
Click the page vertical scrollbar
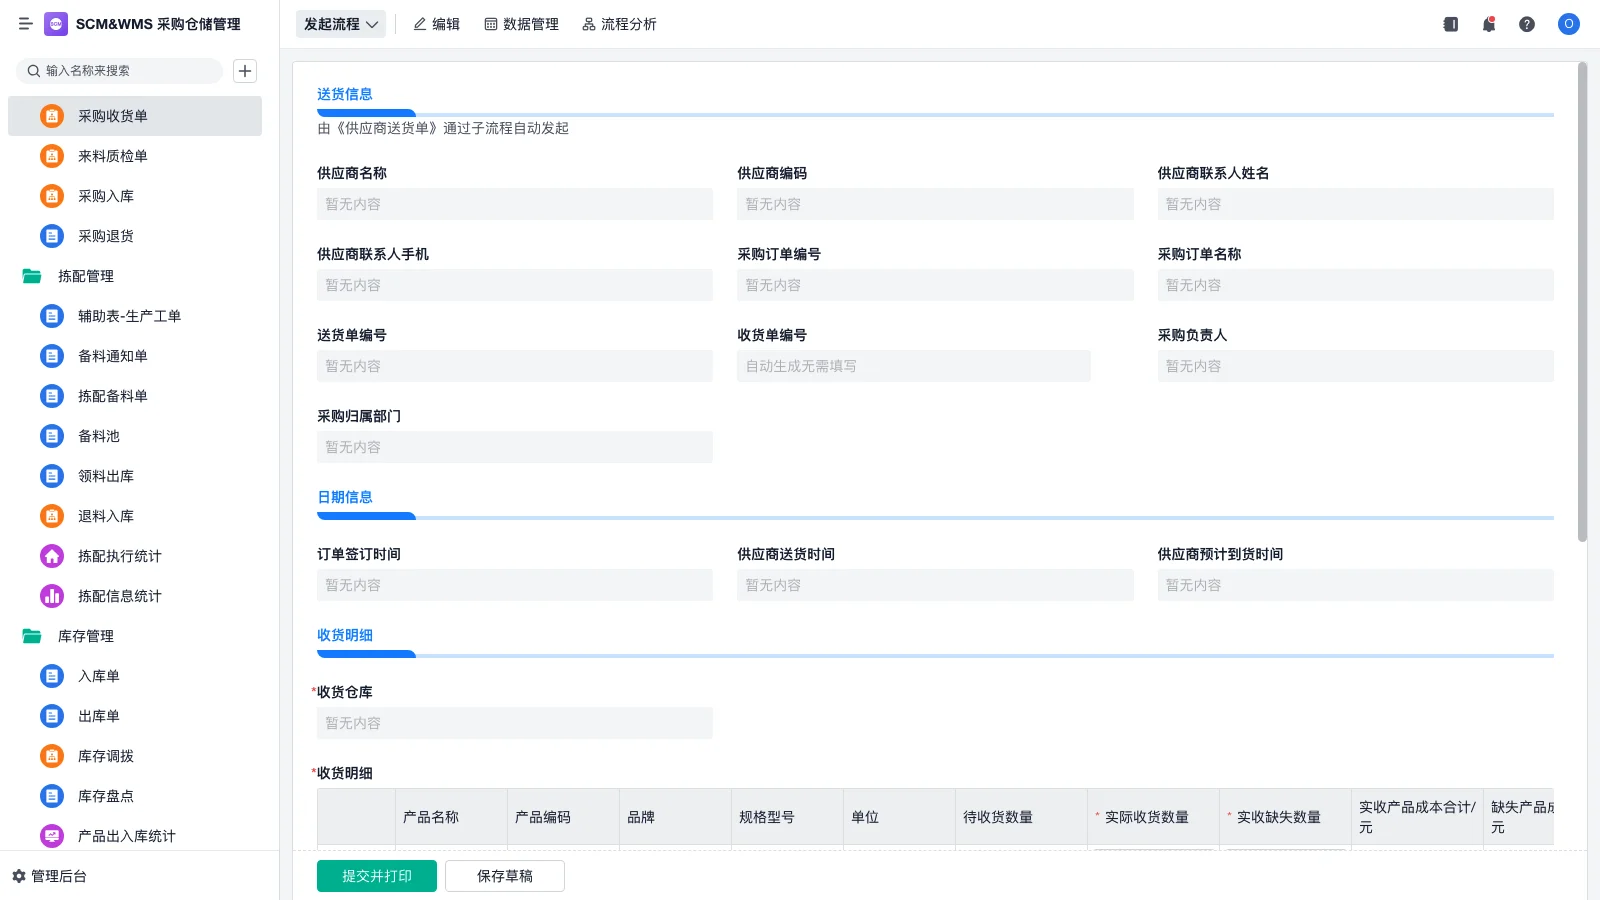(x=1582, y=302)
